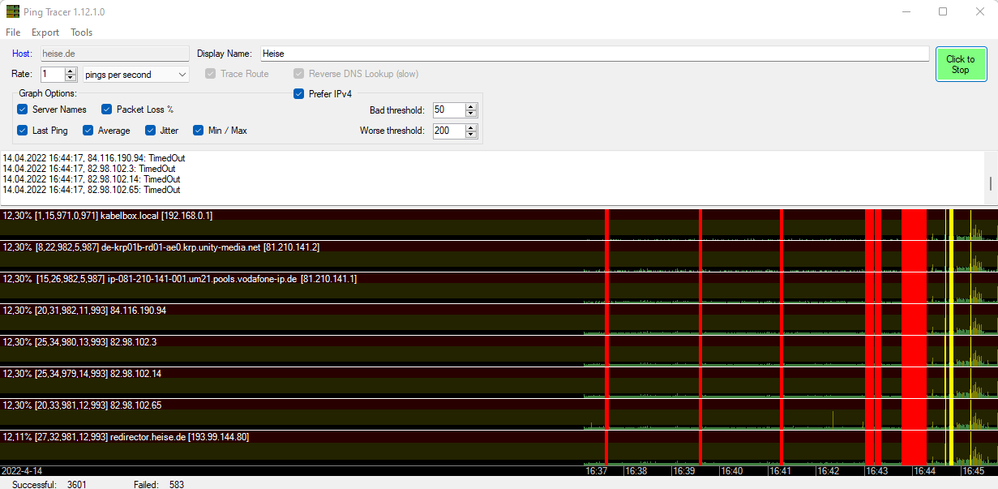This screenshot has width=998, height=489.
Task: Click the Host field containing heise.de
Action: (x=115, y=53)
